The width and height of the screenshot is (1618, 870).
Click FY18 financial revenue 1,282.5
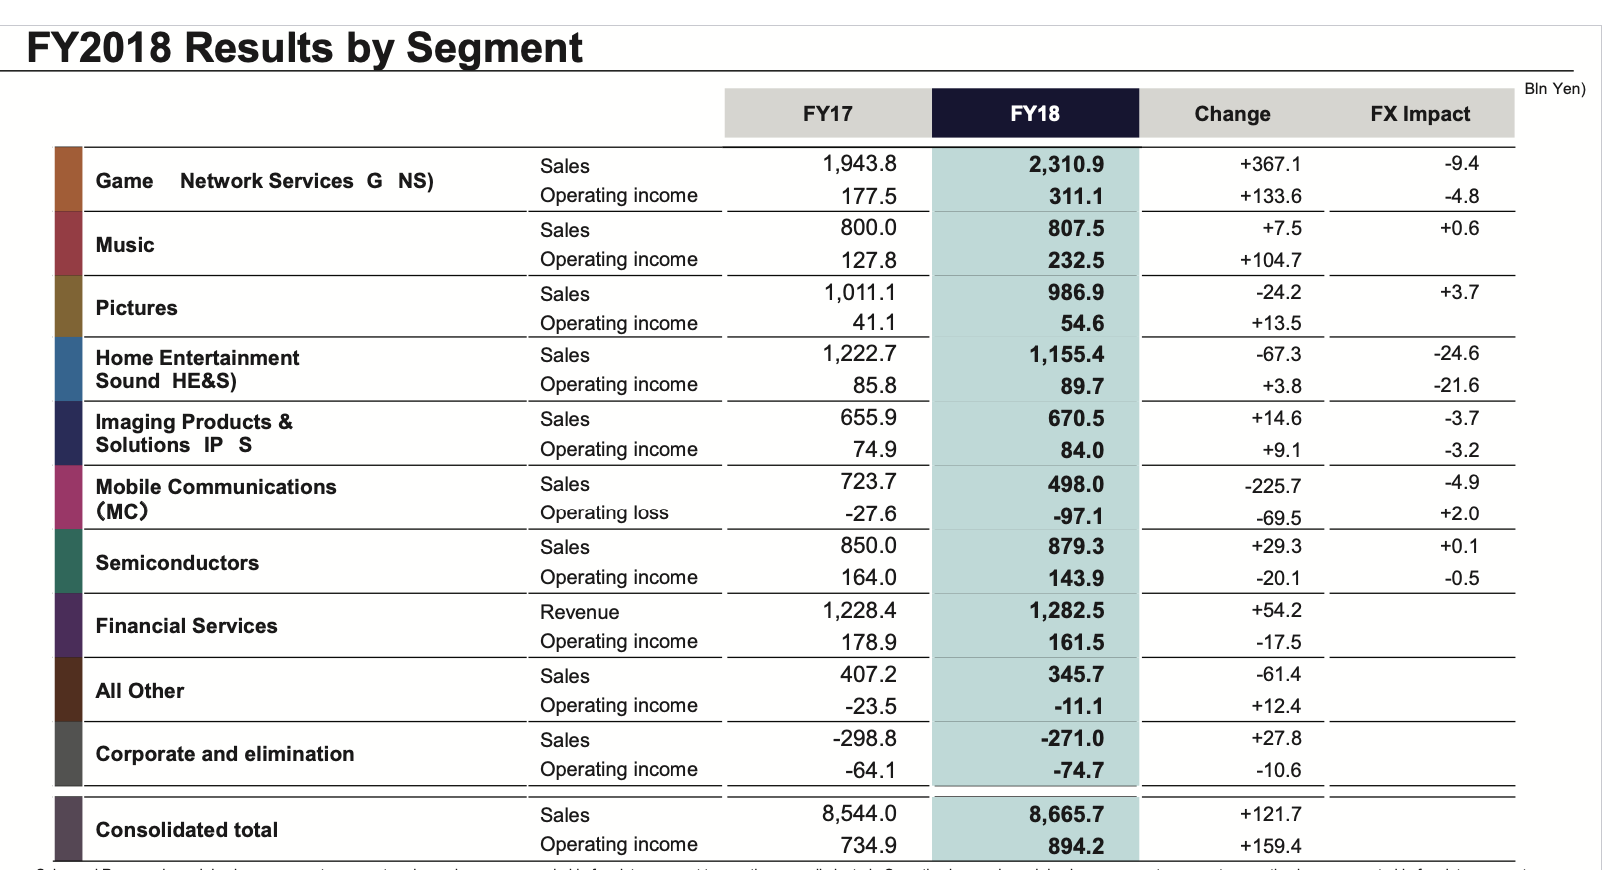[x=1066, y=610]
